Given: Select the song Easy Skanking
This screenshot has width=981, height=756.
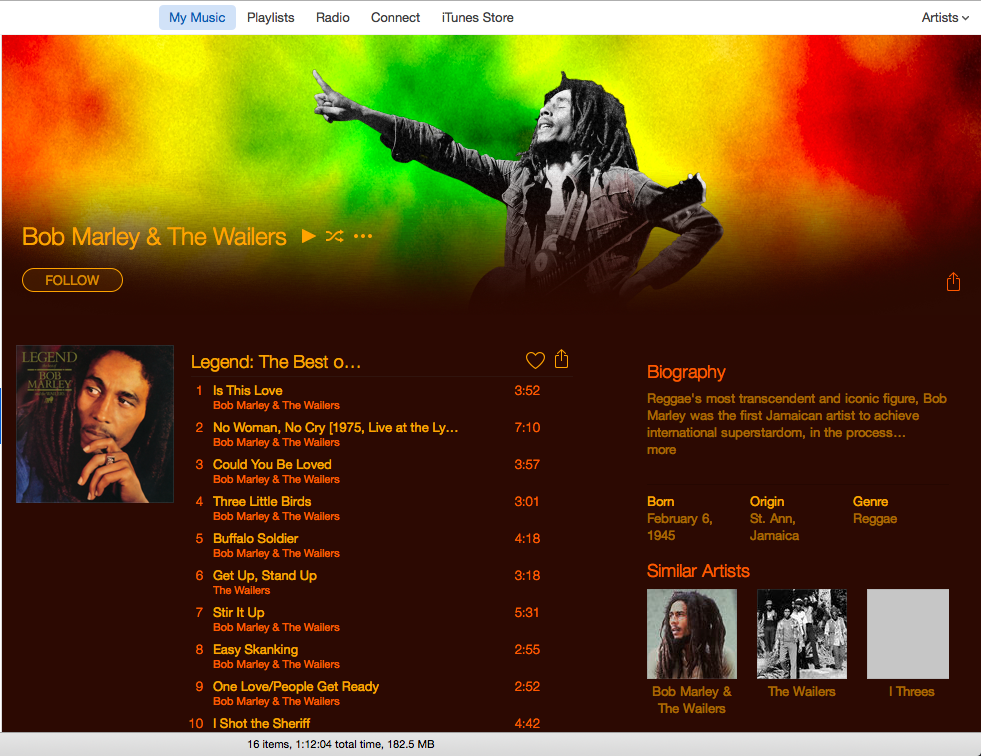Looking at the screenshot, I should tap(255, 649).
